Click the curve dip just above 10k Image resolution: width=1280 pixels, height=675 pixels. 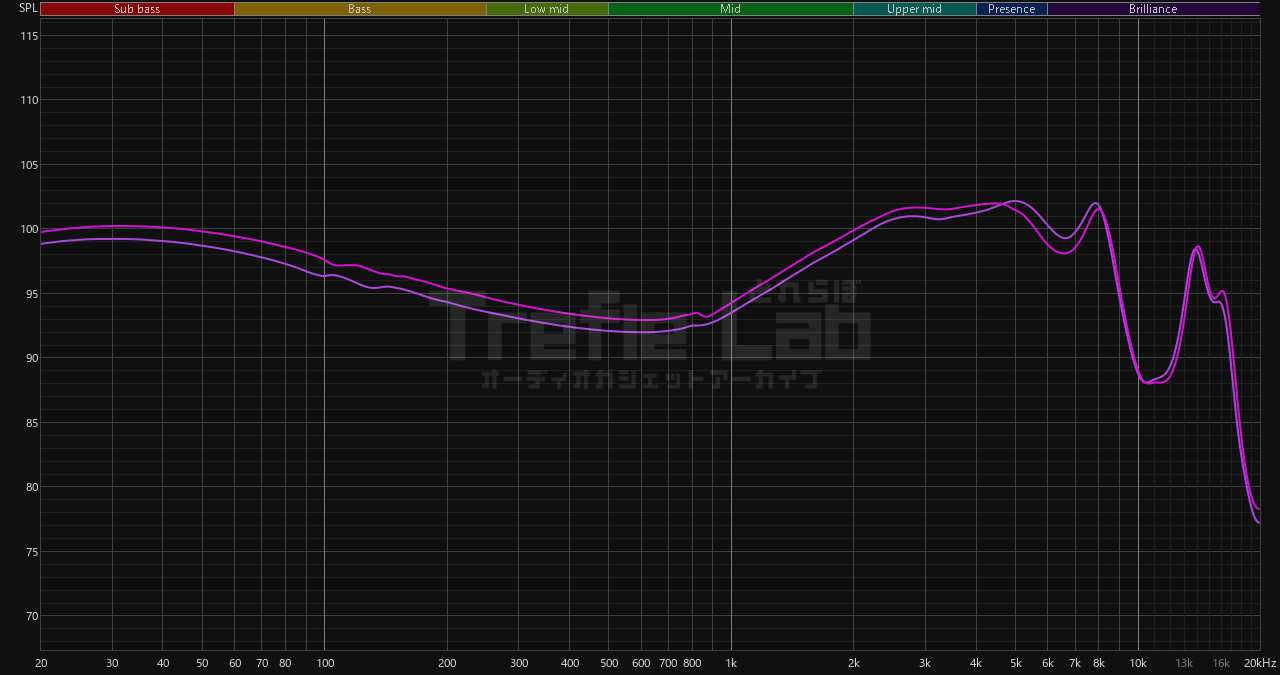point(1148,382)
